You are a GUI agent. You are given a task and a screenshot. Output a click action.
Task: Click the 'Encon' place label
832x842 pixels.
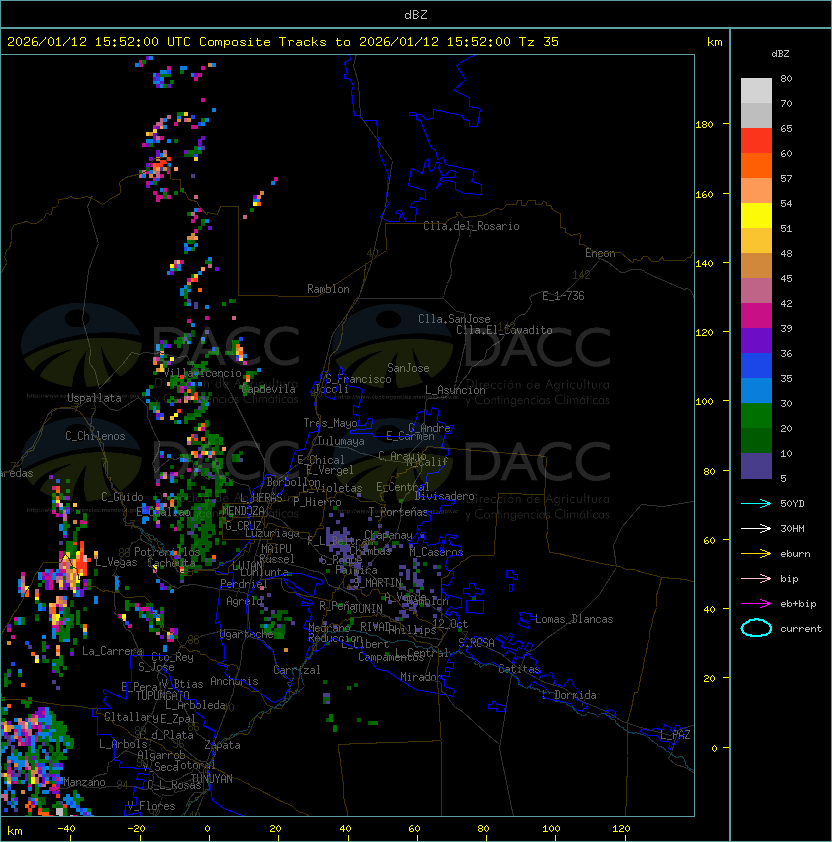tap(600, 253)
